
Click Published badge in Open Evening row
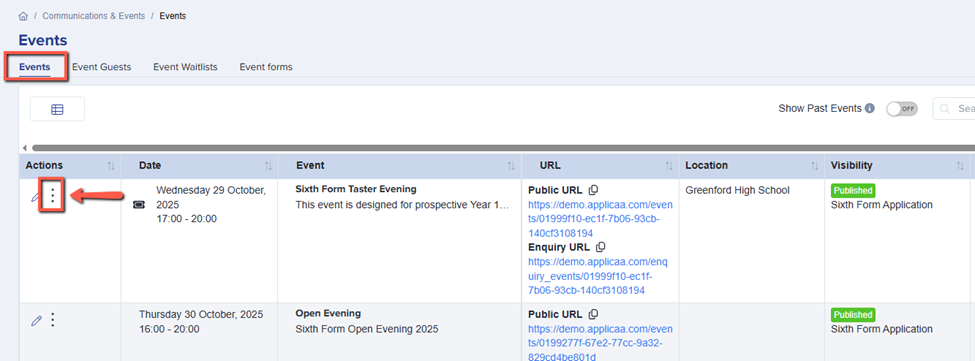point(853,314)
